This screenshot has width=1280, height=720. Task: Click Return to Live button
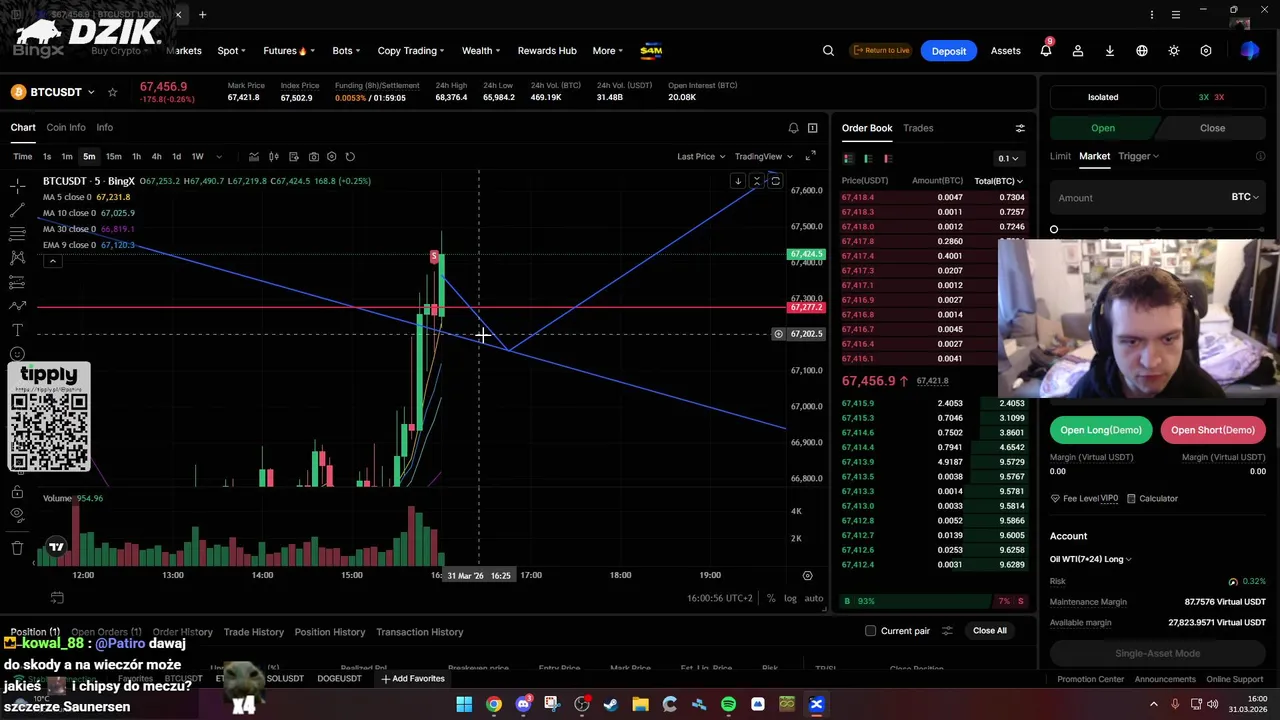point(881,51)
